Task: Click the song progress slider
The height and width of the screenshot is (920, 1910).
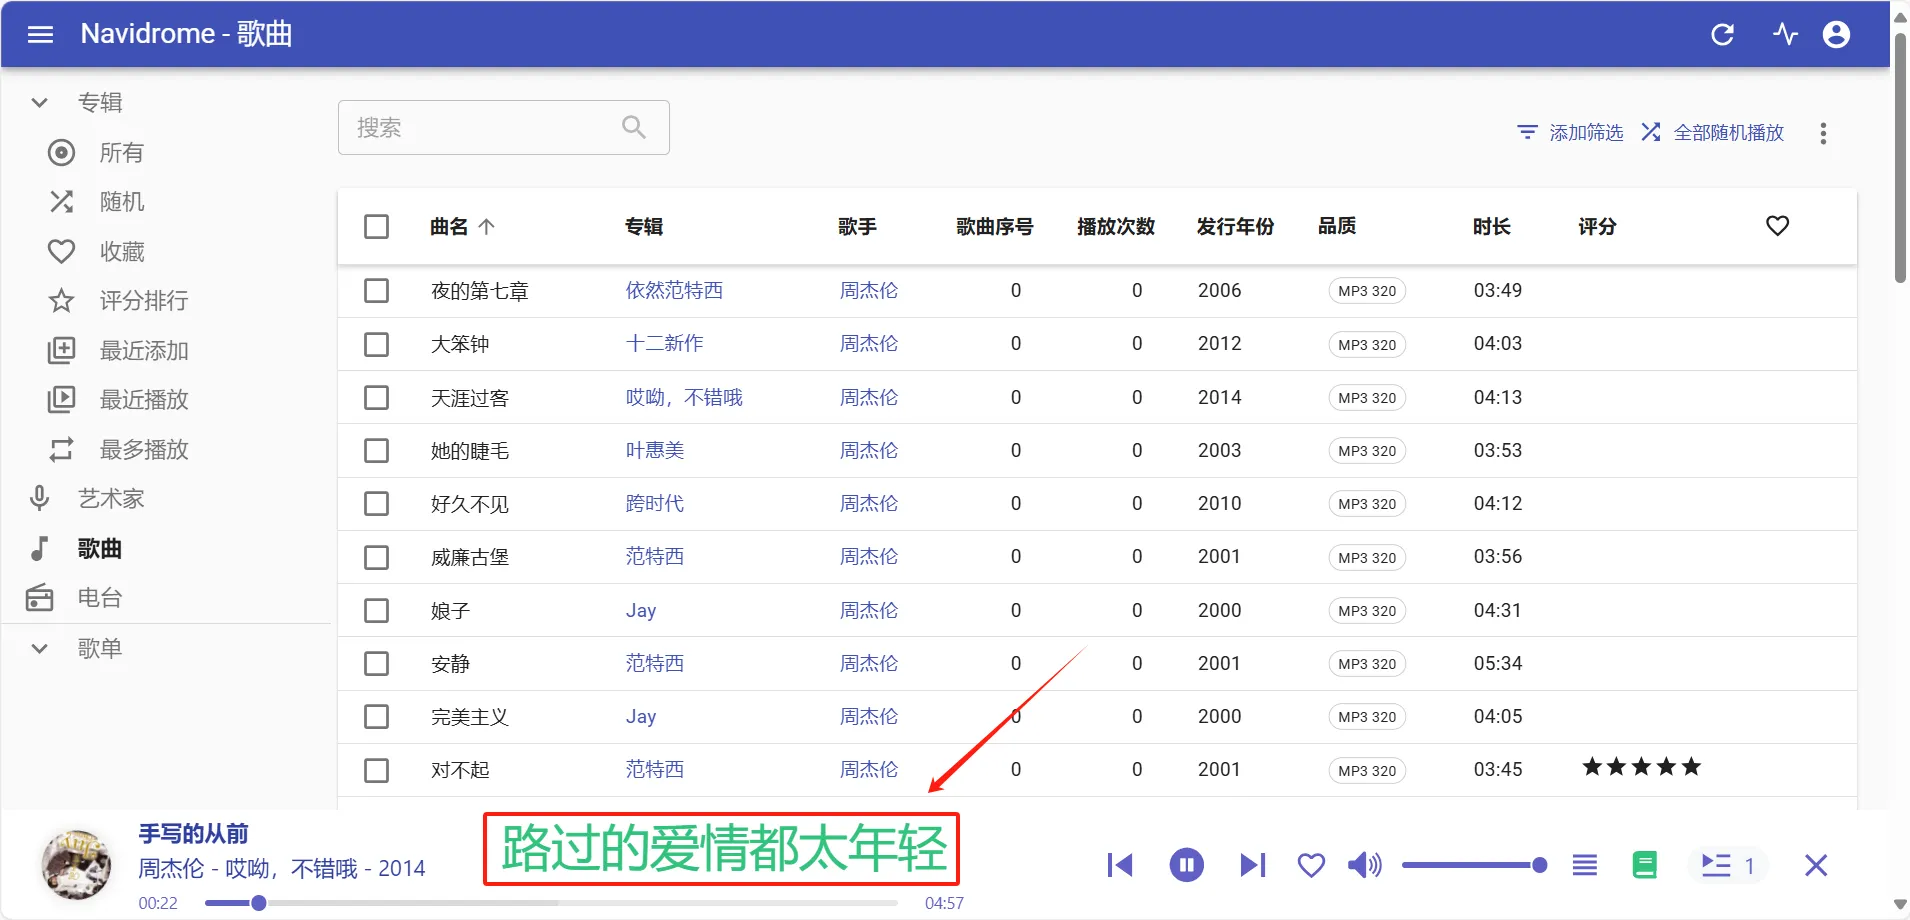Action: [551, 903]
